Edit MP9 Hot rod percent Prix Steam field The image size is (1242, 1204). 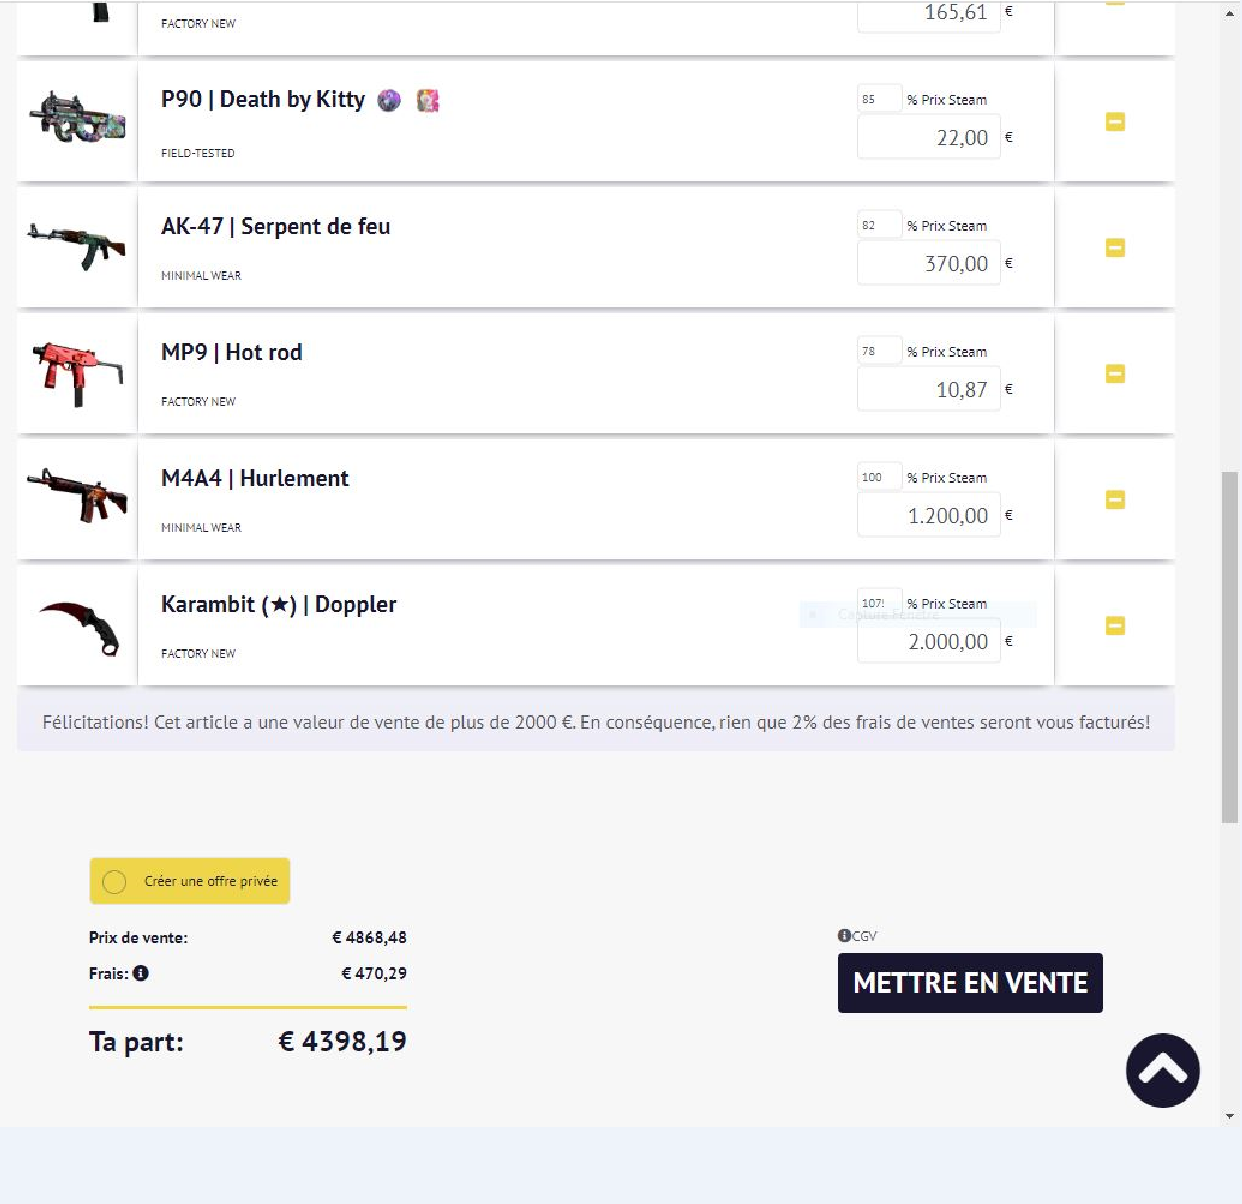pyautogui.click(x=880, y=351)
